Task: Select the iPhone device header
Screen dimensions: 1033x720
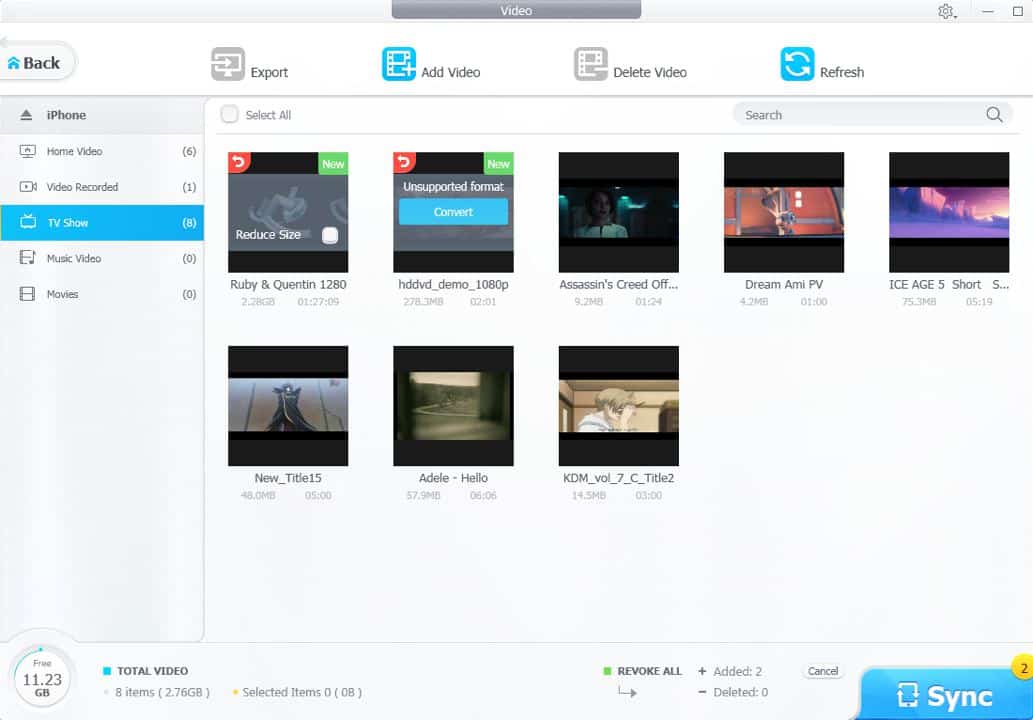Action: click(x=102, y=115)
